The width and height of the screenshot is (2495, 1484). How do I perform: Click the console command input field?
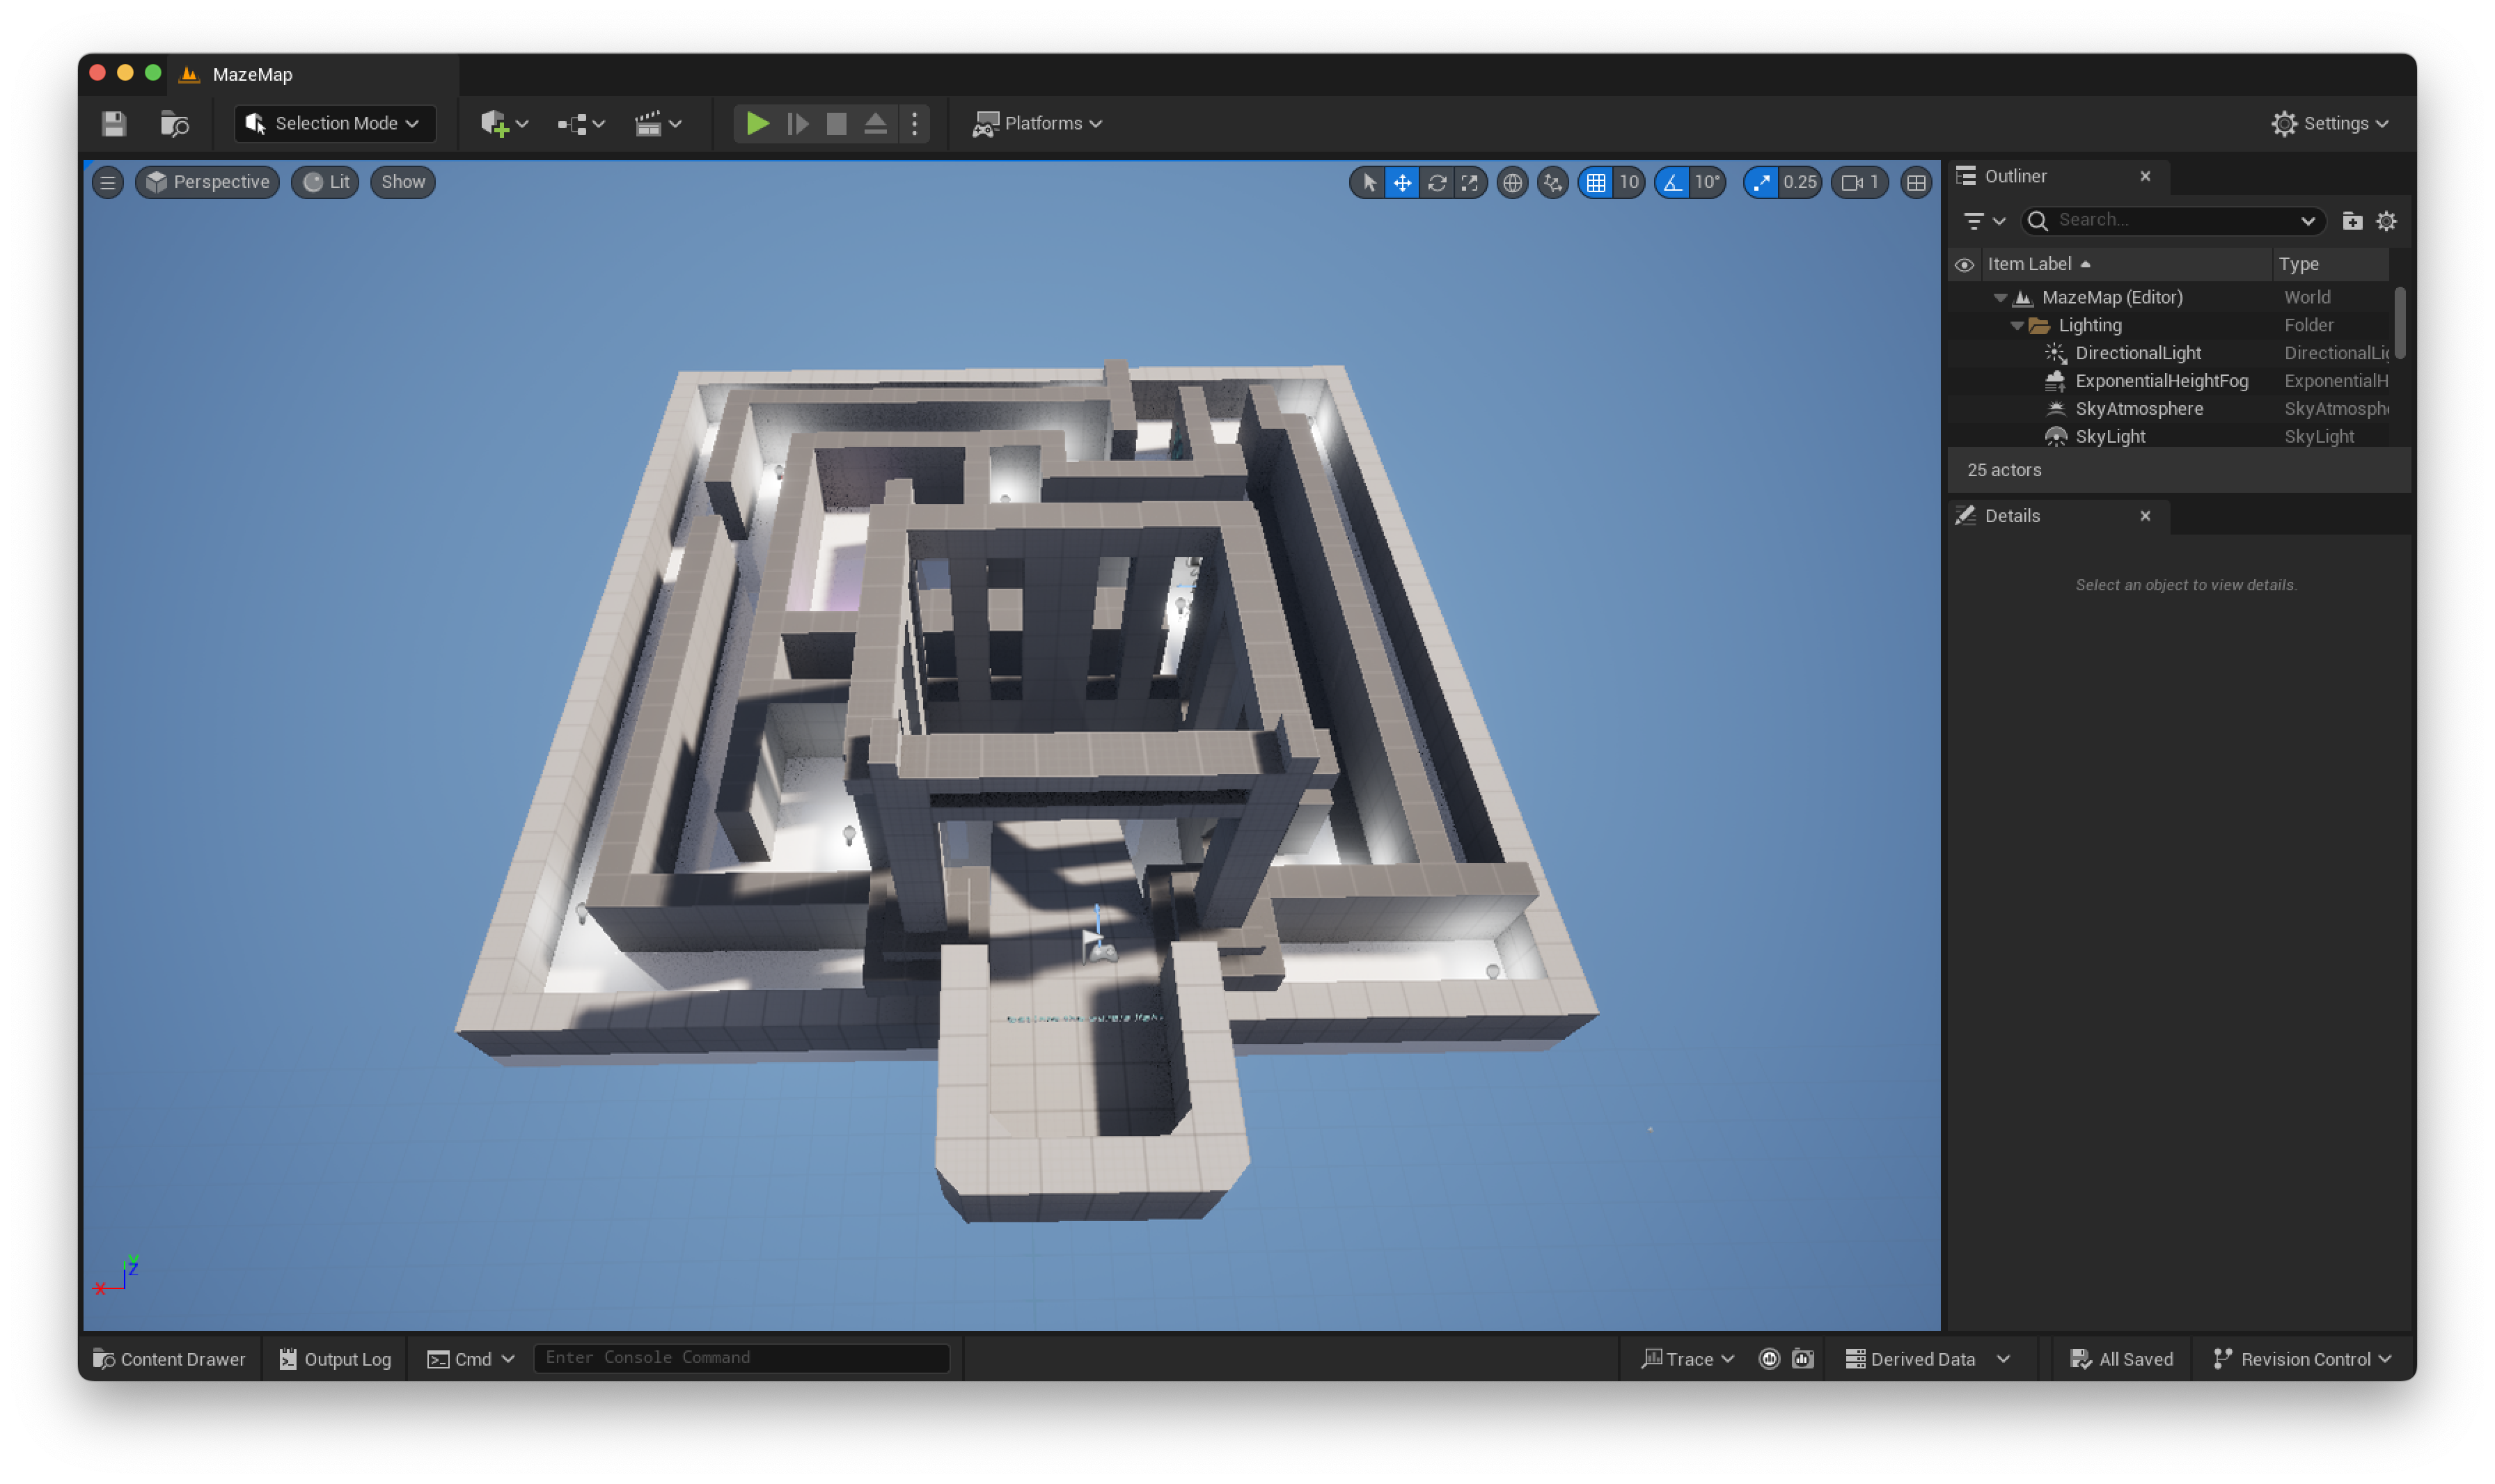click(x=740, y=1358)
